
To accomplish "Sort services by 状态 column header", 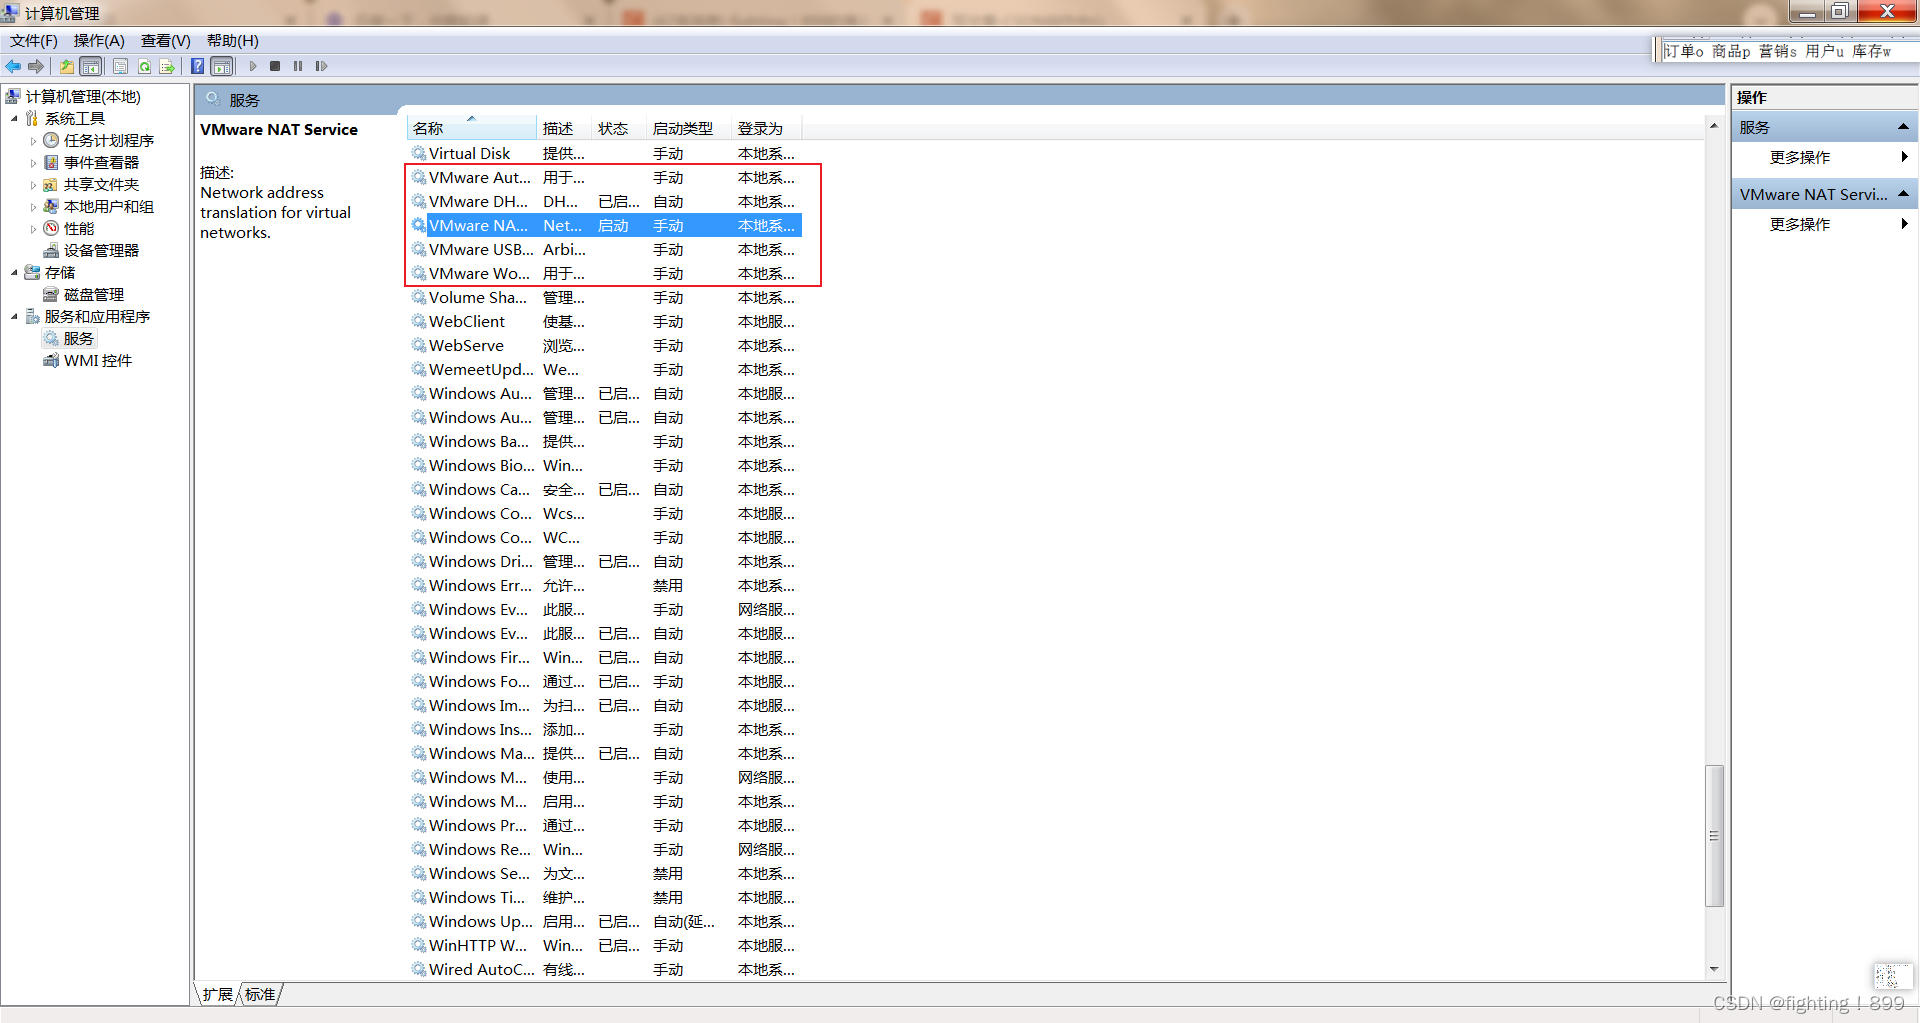I will [x=619, y=128].
